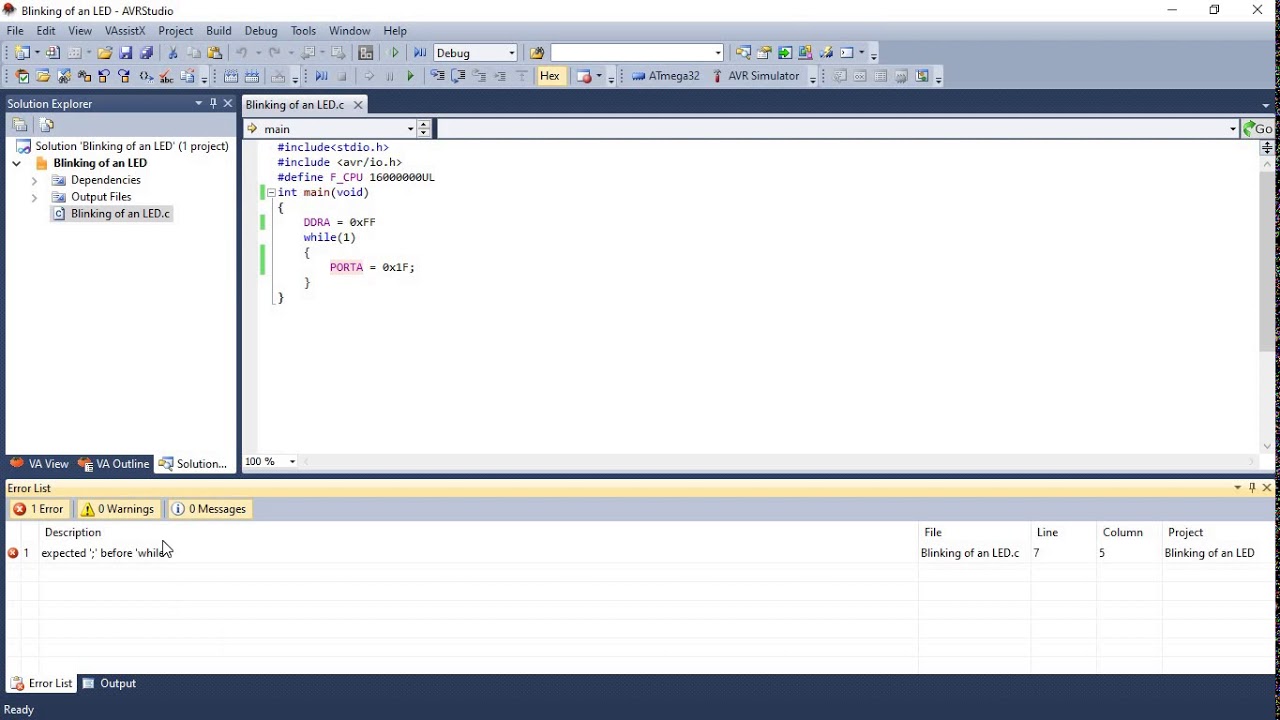Pin the Solution Explorer panel
The image size is (1280, 720).
pyautogui.click(x=213, y=103)
